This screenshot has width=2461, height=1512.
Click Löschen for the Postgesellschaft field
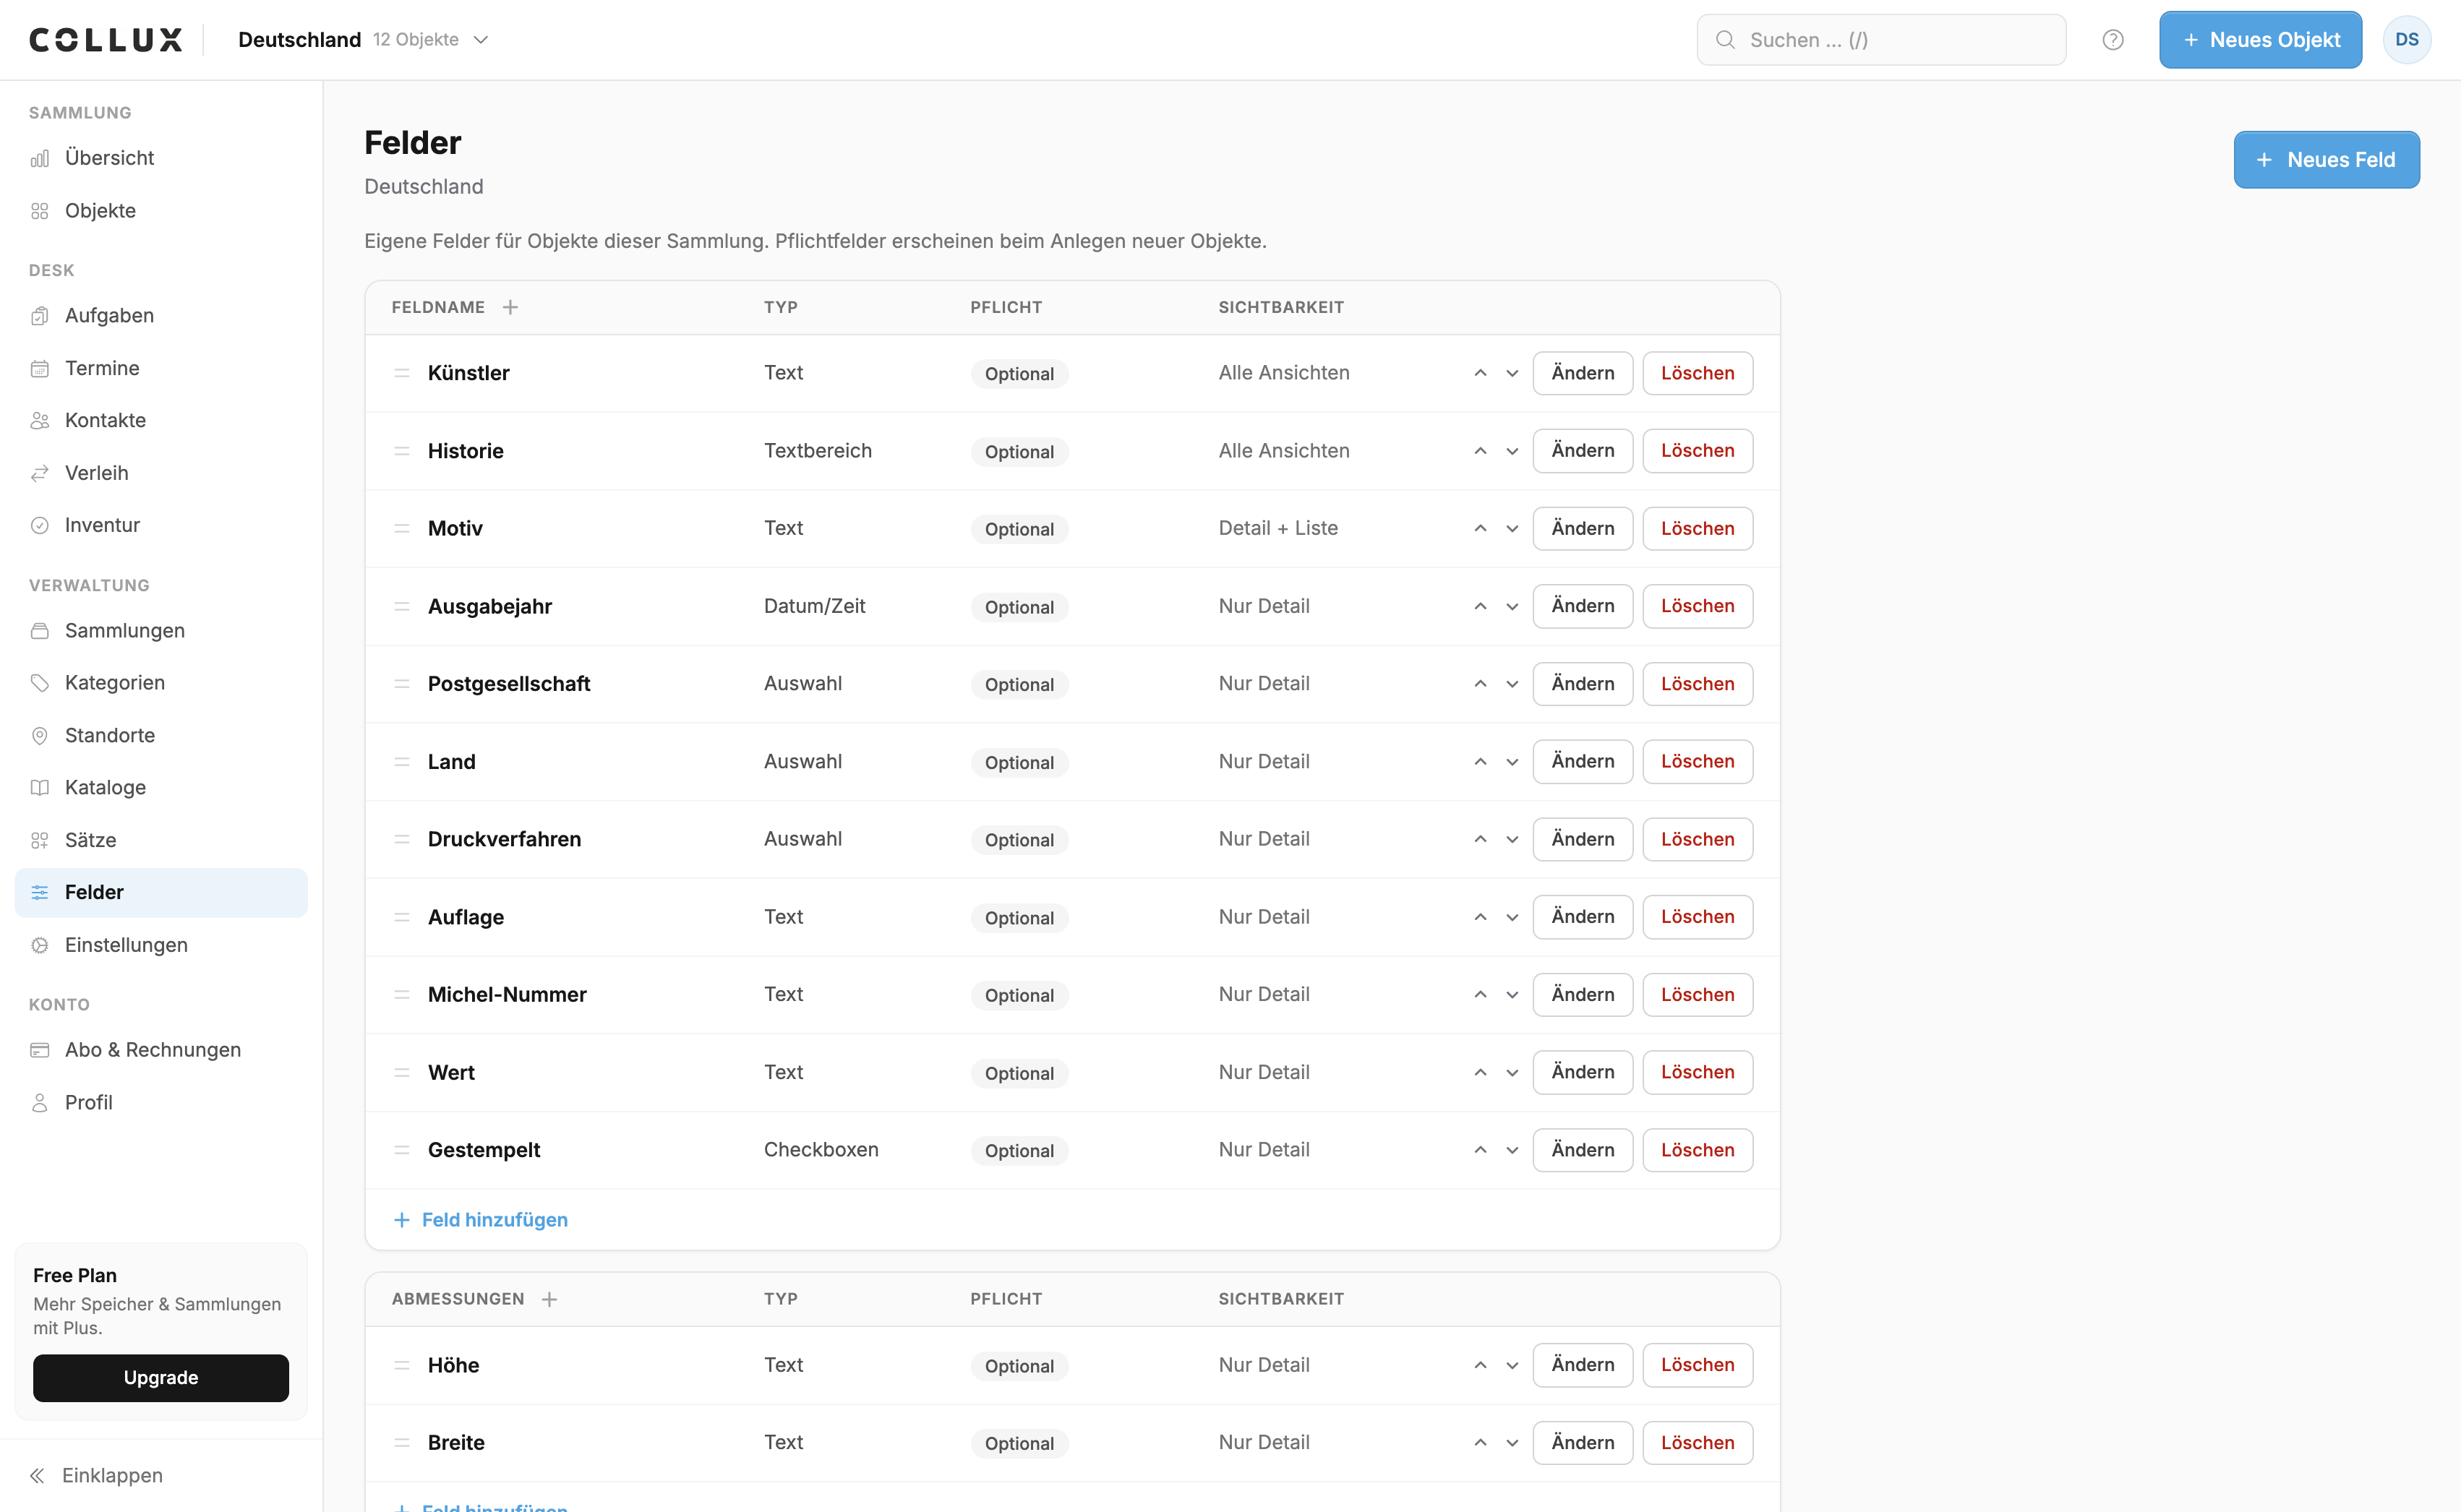coord(1697,684)
